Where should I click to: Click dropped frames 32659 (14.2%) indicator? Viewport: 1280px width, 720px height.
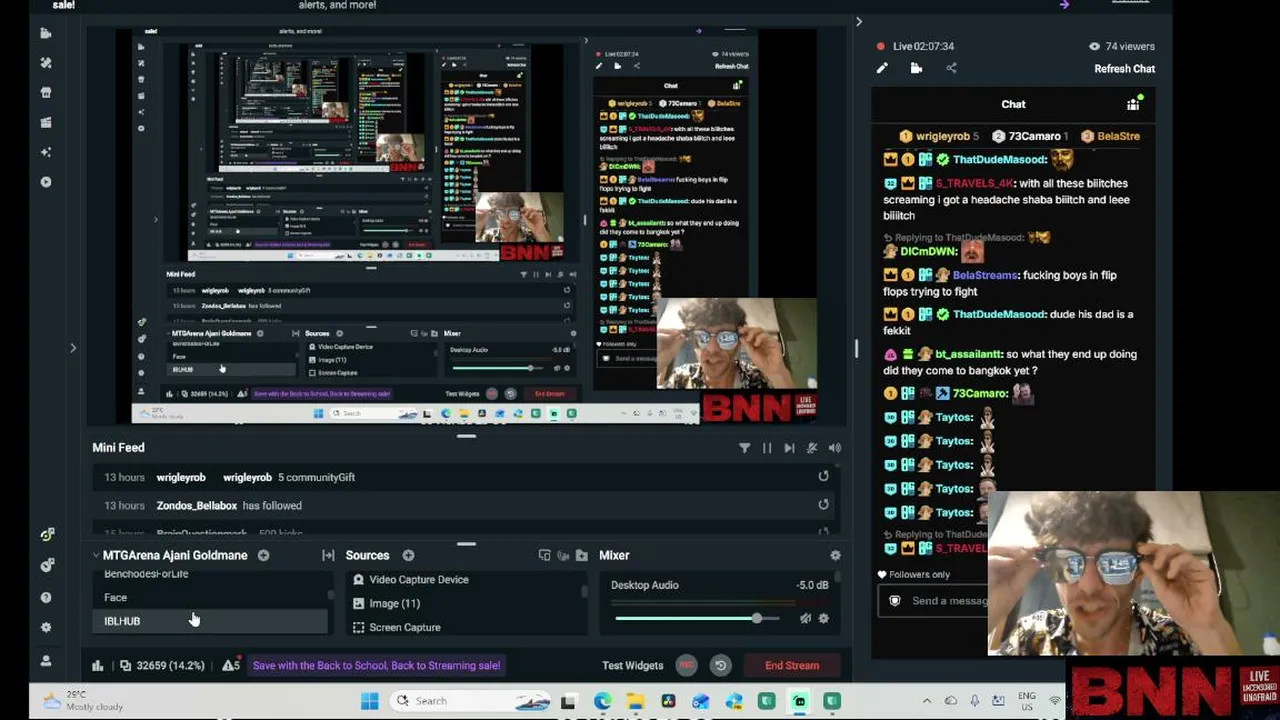162,665
